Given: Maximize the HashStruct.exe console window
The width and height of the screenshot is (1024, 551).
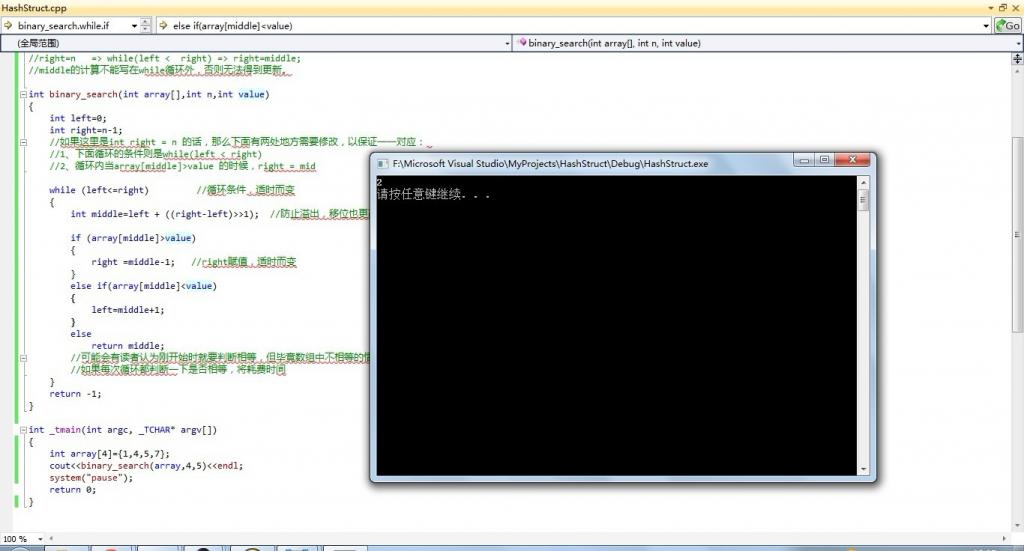Looking at the screenshot, I should (x=824, y=160).
